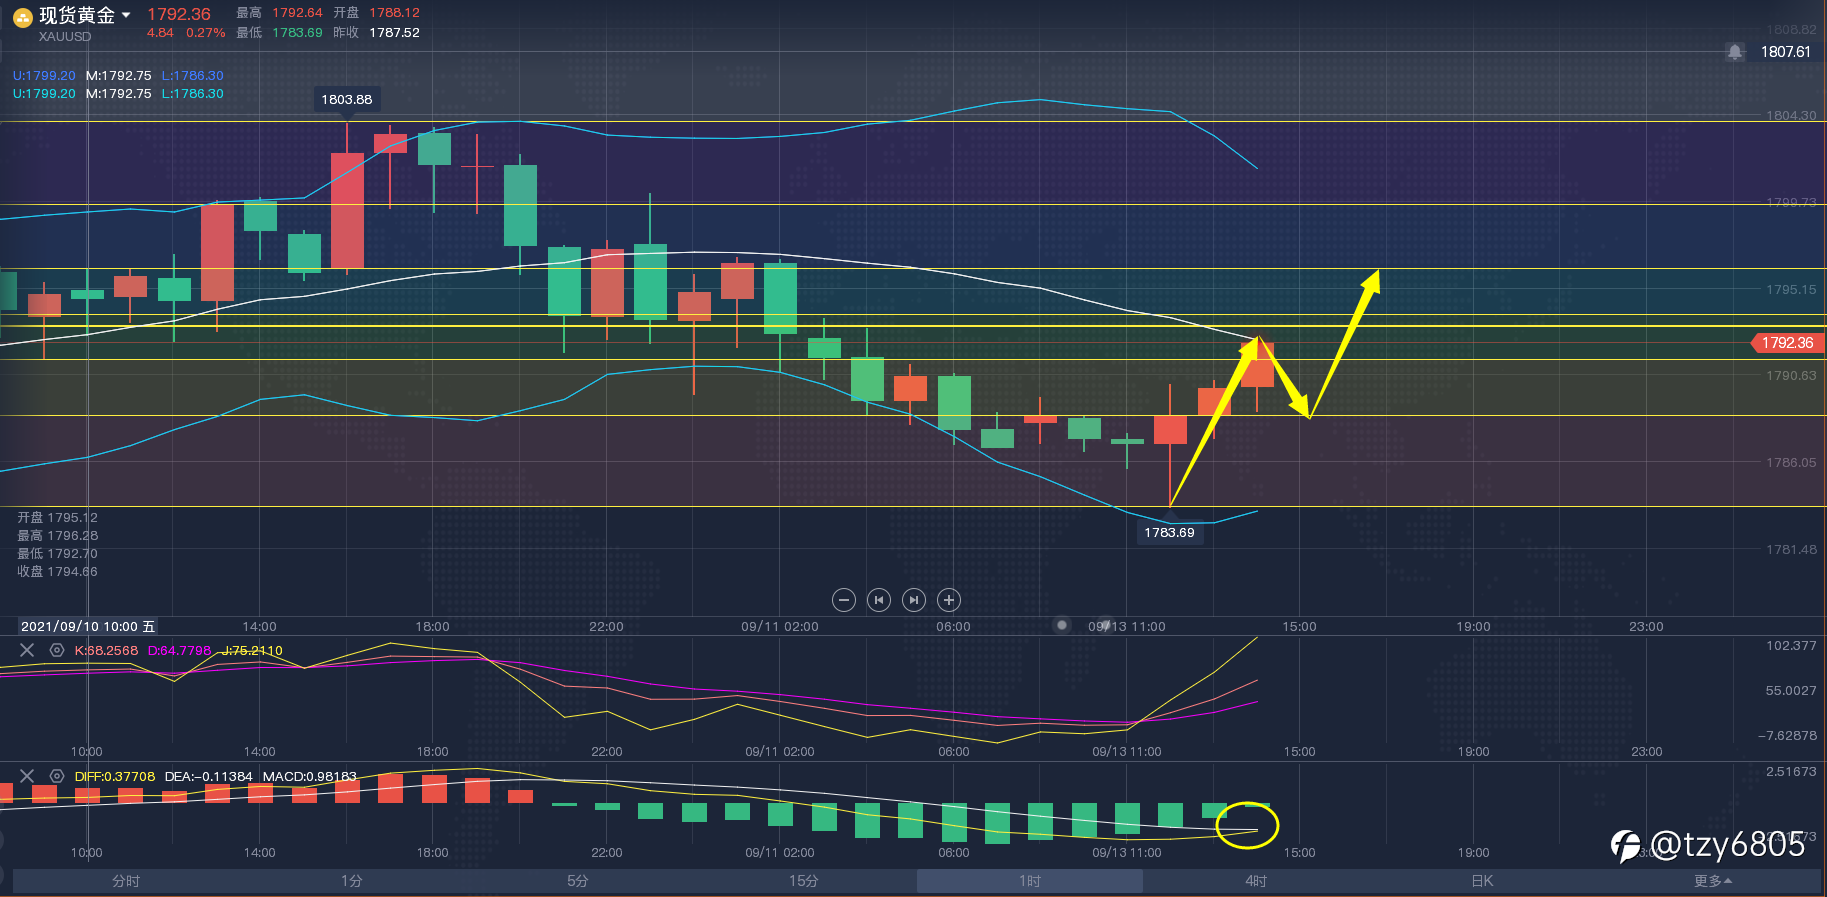Close the KDJ indicator panel

point(27,650)
